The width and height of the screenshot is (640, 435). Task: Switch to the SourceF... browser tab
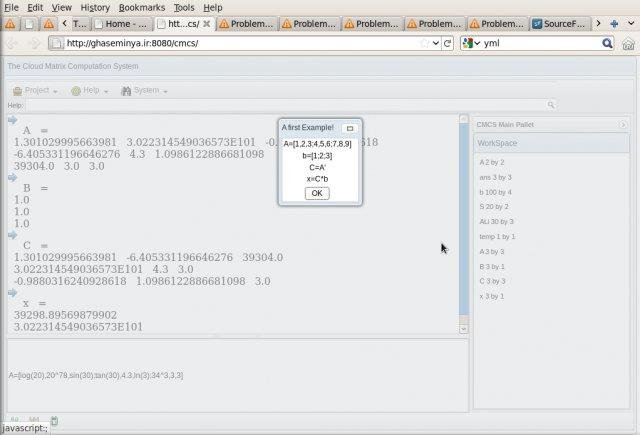(x=560, y=24)
